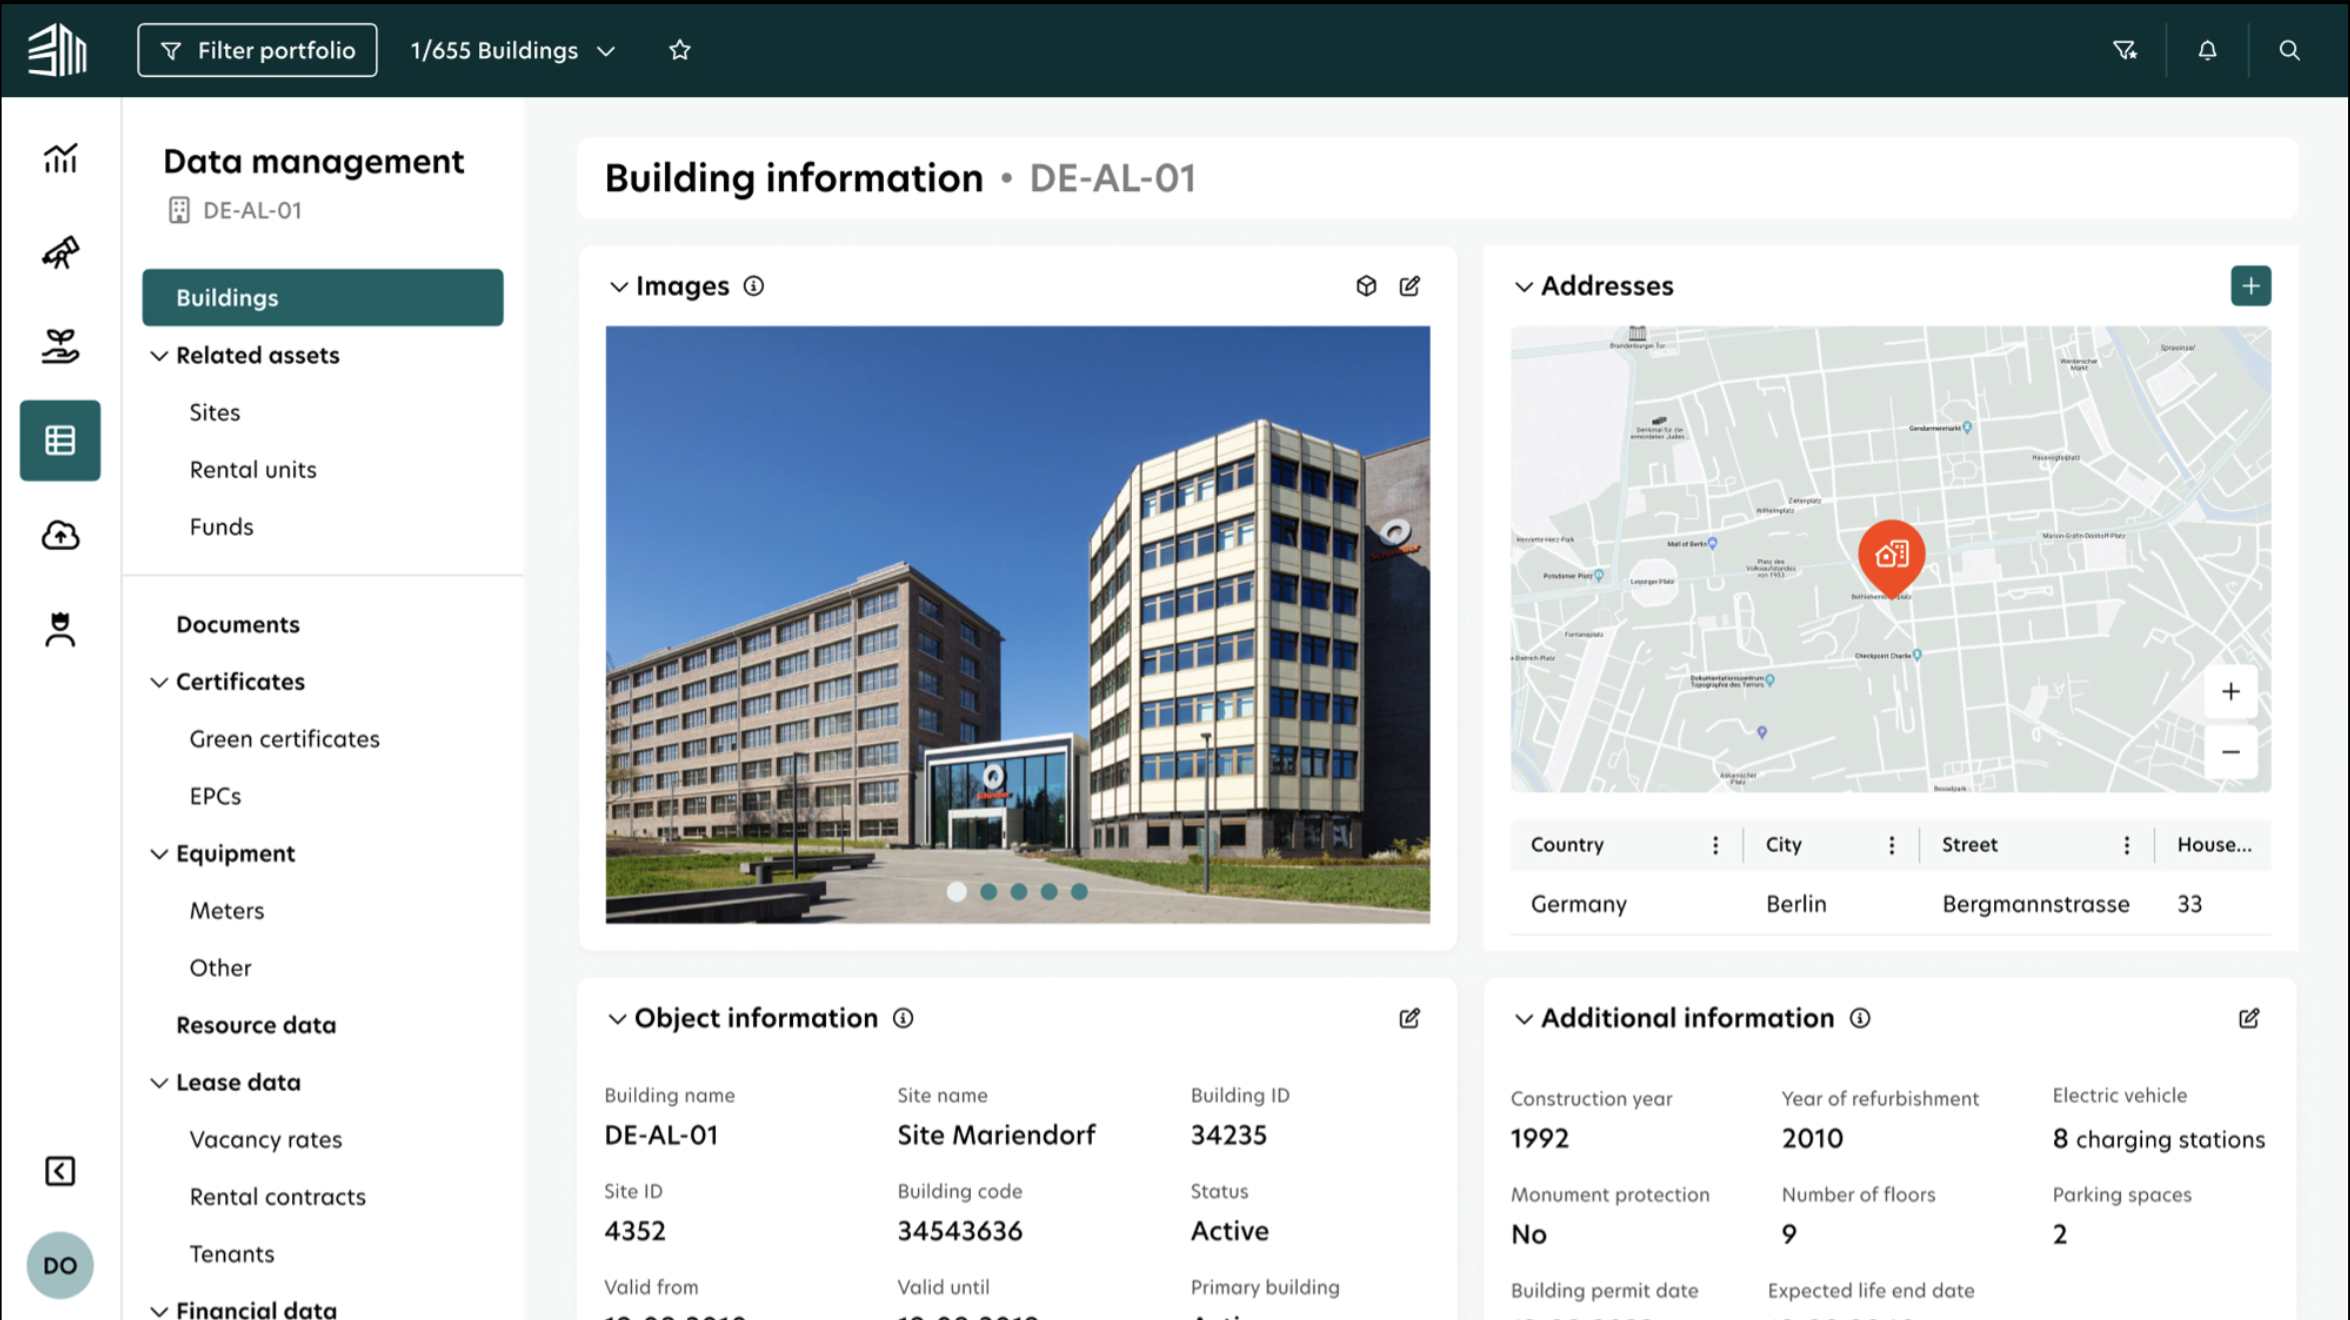Viewport: 2350px width, 1320px height.
Task: Open the telescope sidebar icon
Action: point(60,252)
